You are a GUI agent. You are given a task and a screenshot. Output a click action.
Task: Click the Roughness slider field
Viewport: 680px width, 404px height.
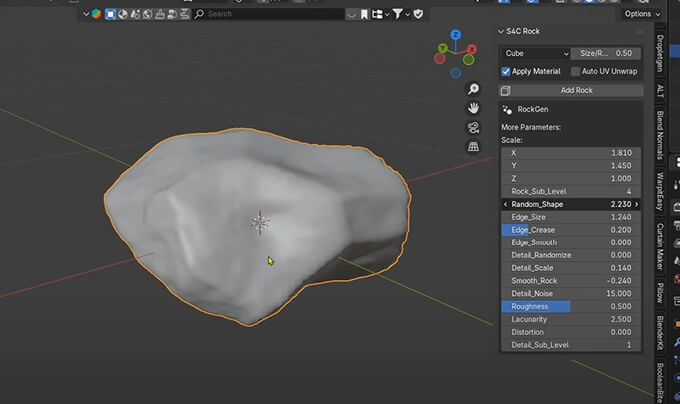[x=571, y=306]
